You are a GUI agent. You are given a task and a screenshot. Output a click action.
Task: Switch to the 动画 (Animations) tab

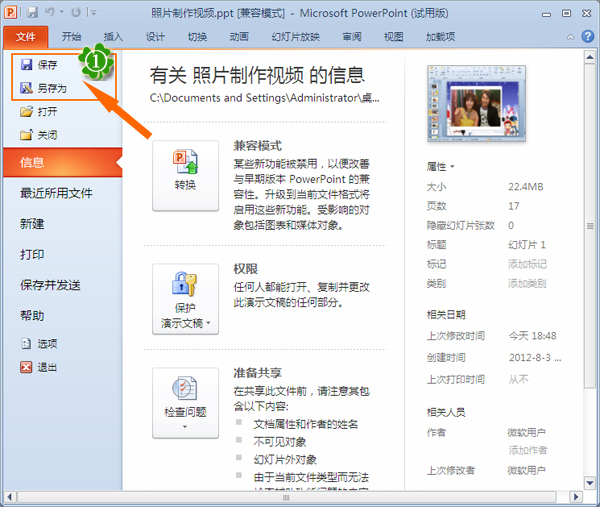pos(239,37)
